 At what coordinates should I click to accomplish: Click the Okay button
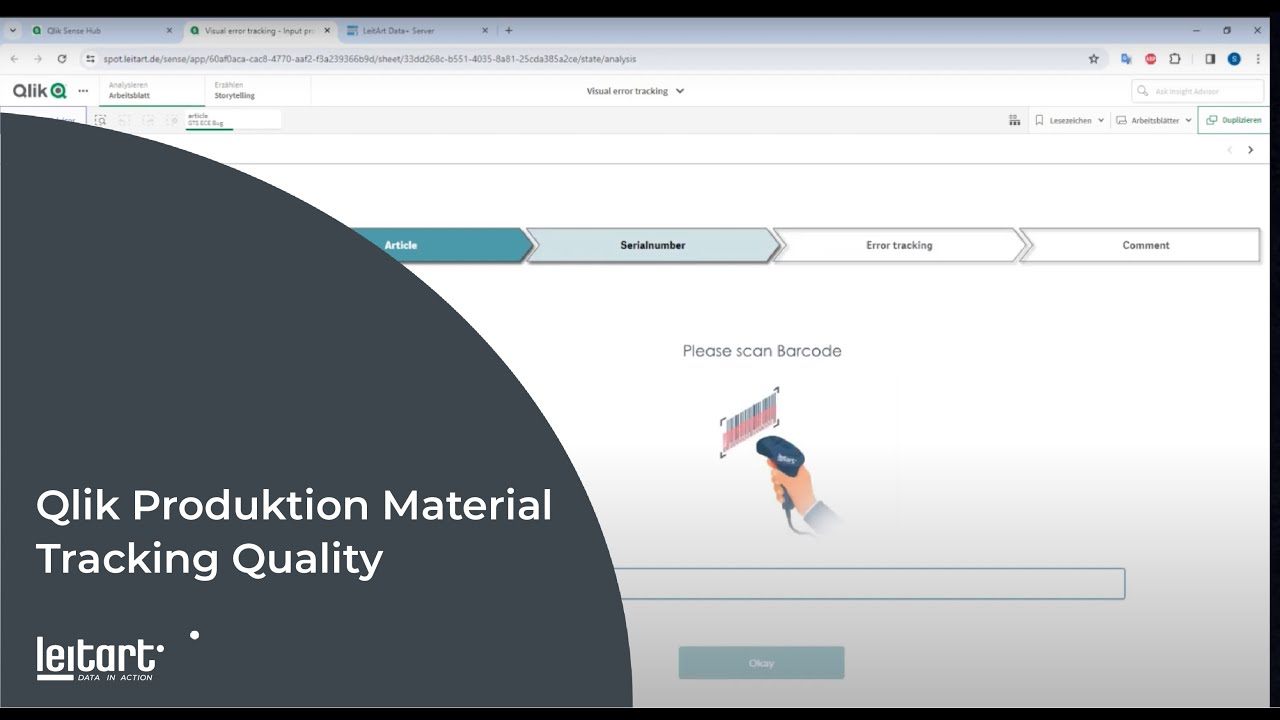[761, 663]
